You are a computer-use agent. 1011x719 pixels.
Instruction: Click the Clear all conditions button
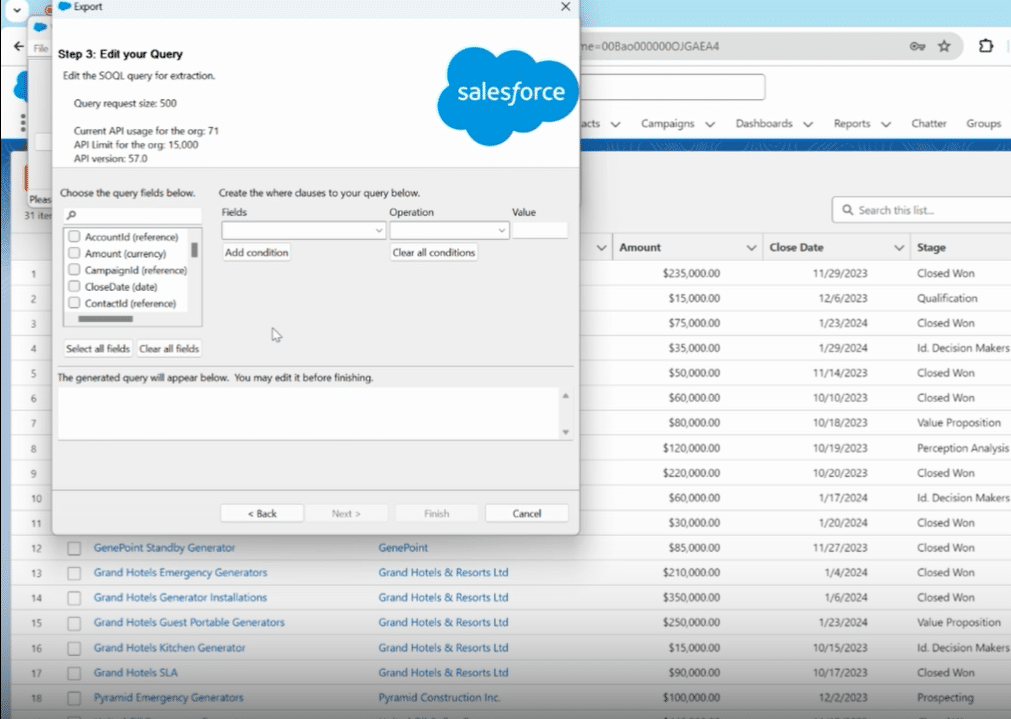coord(434,252)
